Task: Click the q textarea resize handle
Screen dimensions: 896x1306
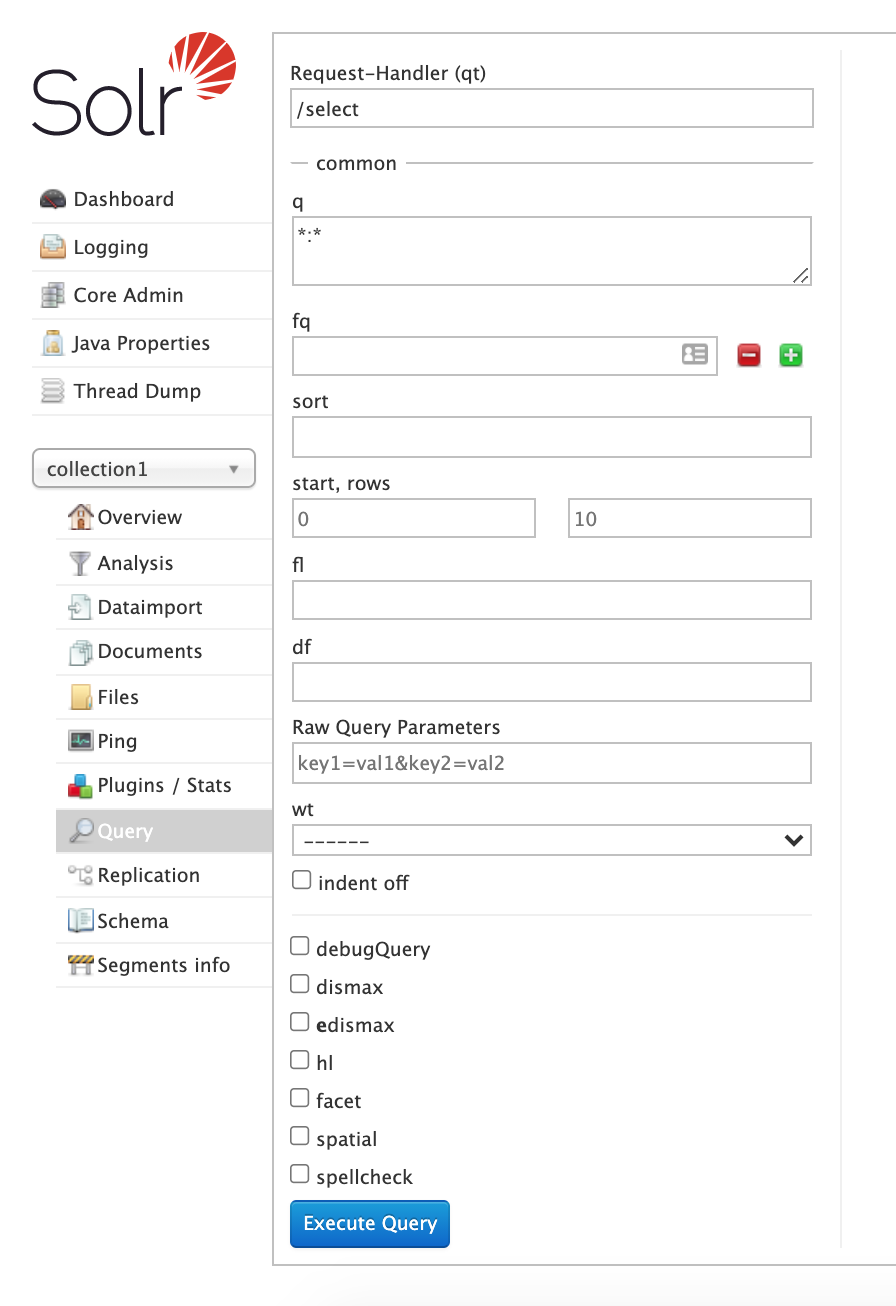Action: point(801,276)
